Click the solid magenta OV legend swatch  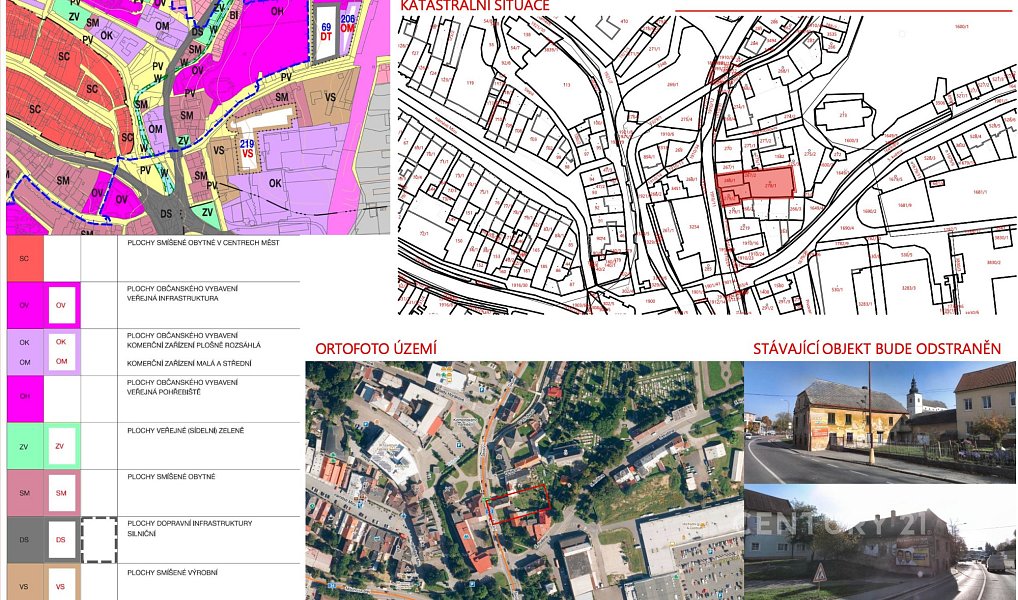(25, 305)
